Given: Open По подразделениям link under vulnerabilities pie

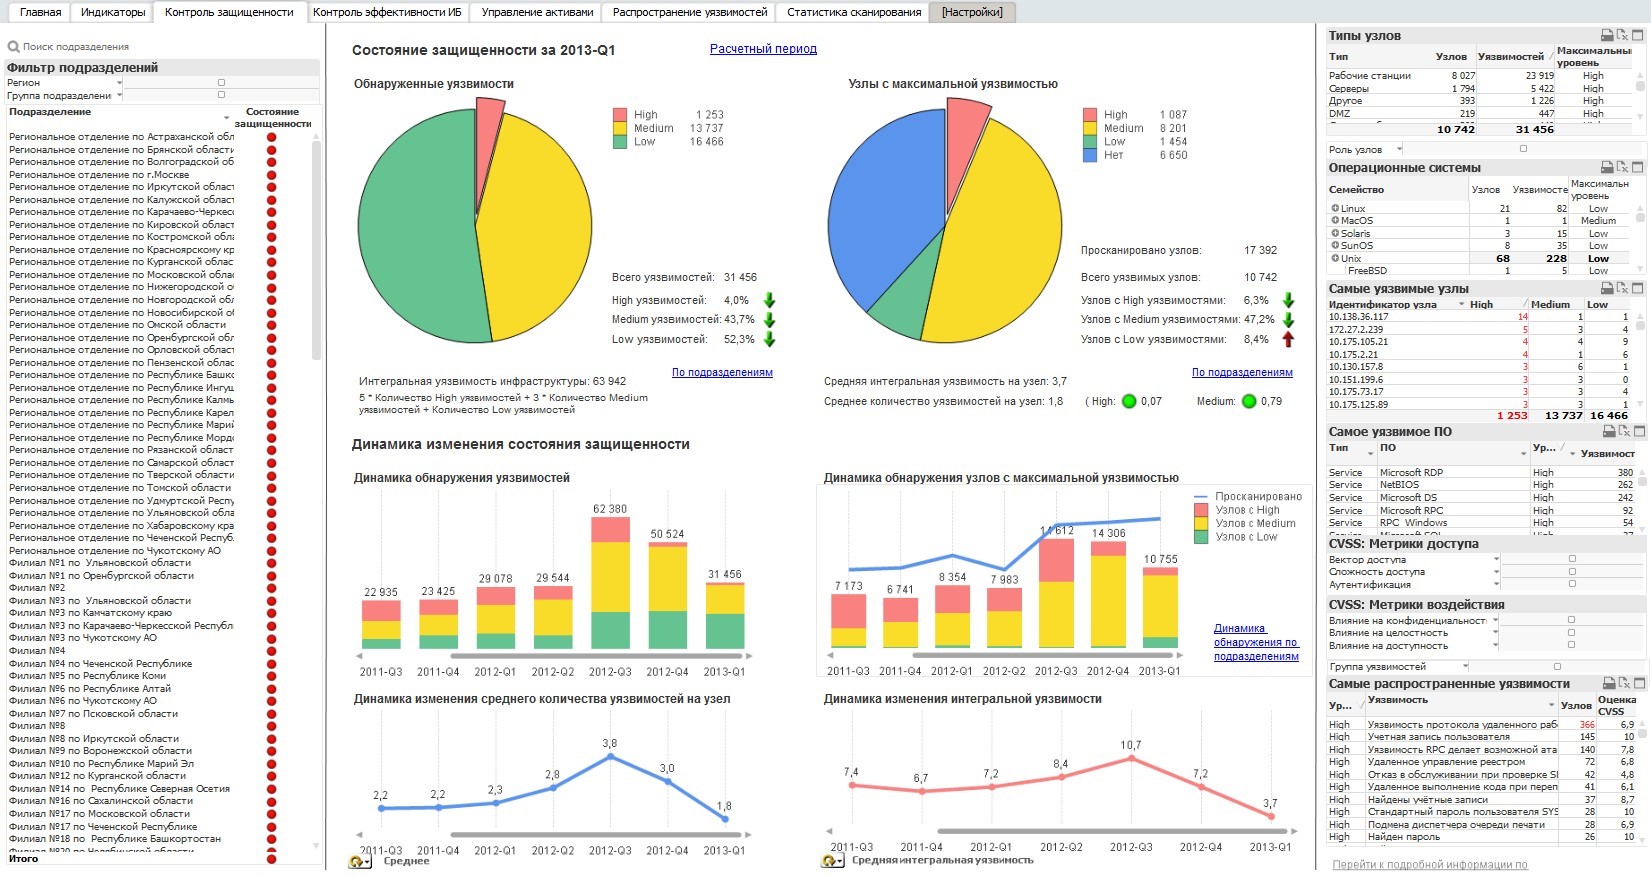Looking at the screenshot, I should tap(722, 372).
